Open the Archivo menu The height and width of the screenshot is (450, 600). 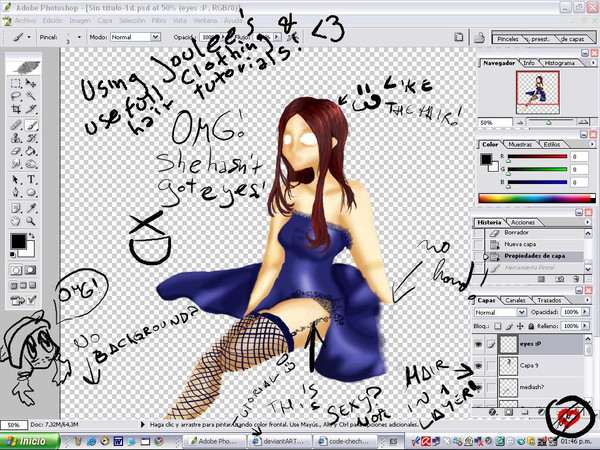coord(25,21)
